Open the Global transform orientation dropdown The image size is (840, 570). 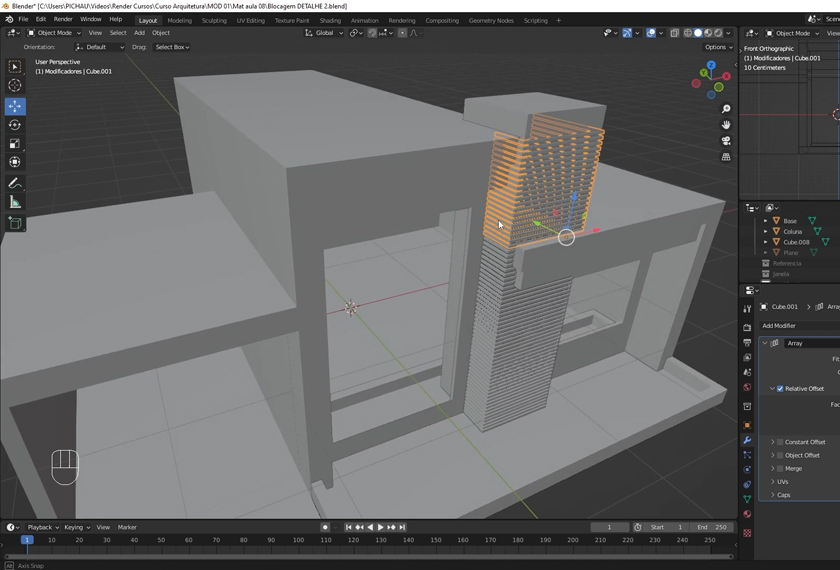tap(324, 33)
